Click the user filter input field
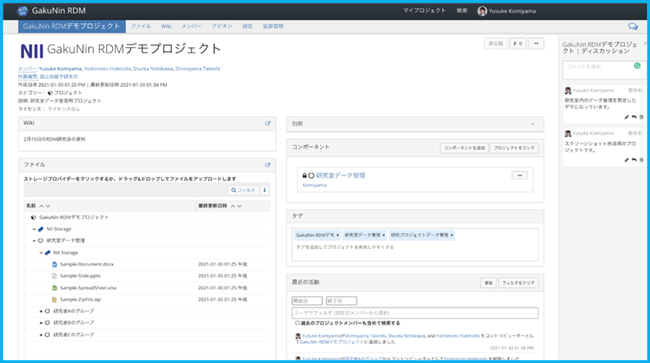This screenshot has width=650, height=363. [415, 313]
